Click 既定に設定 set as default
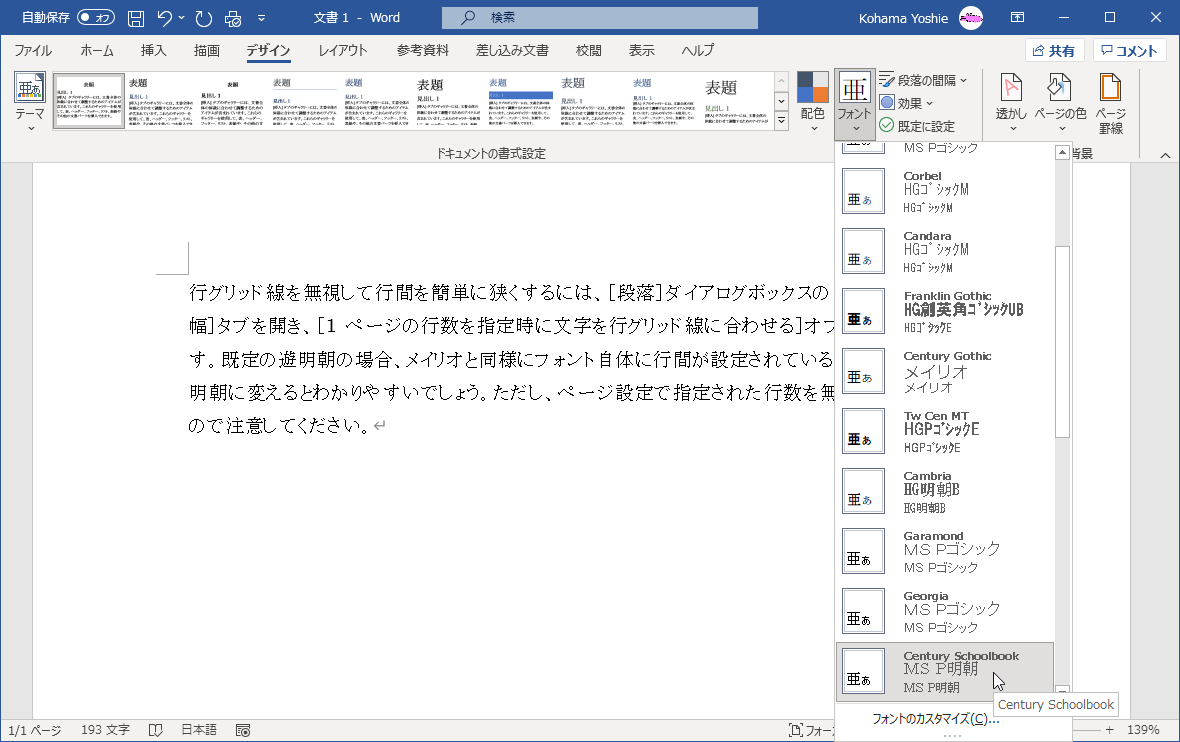This screenshot has width=1180, height=742. 917,126
